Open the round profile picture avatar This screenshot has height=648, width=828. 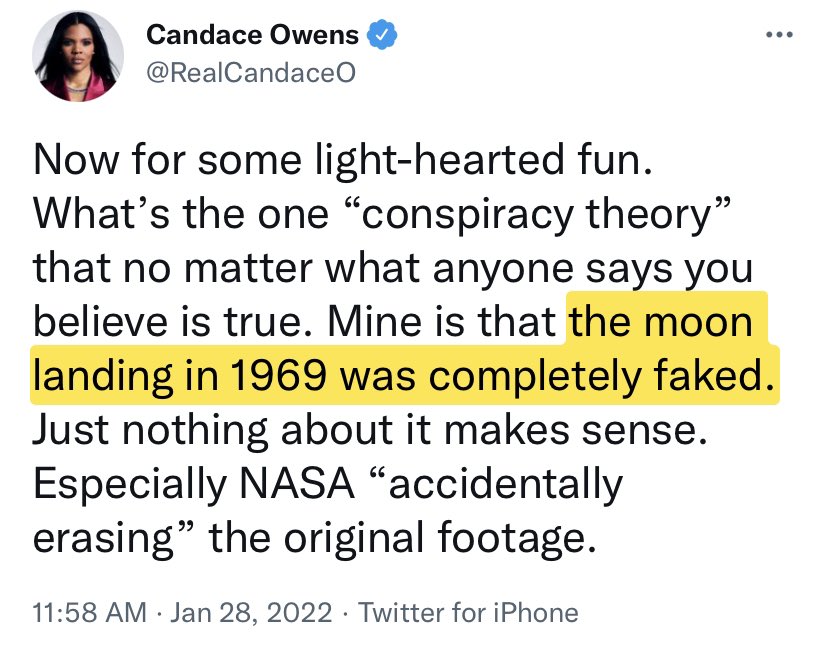78,56
